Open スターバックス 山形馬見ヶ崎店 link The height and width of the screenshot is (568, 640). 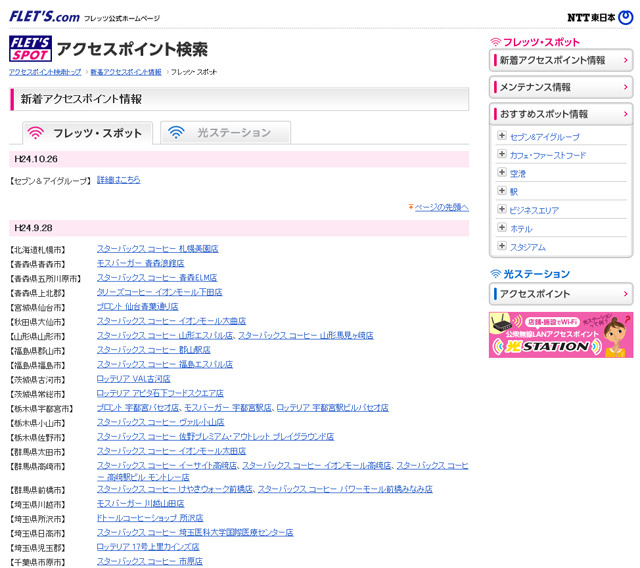(x=306, y=335)
